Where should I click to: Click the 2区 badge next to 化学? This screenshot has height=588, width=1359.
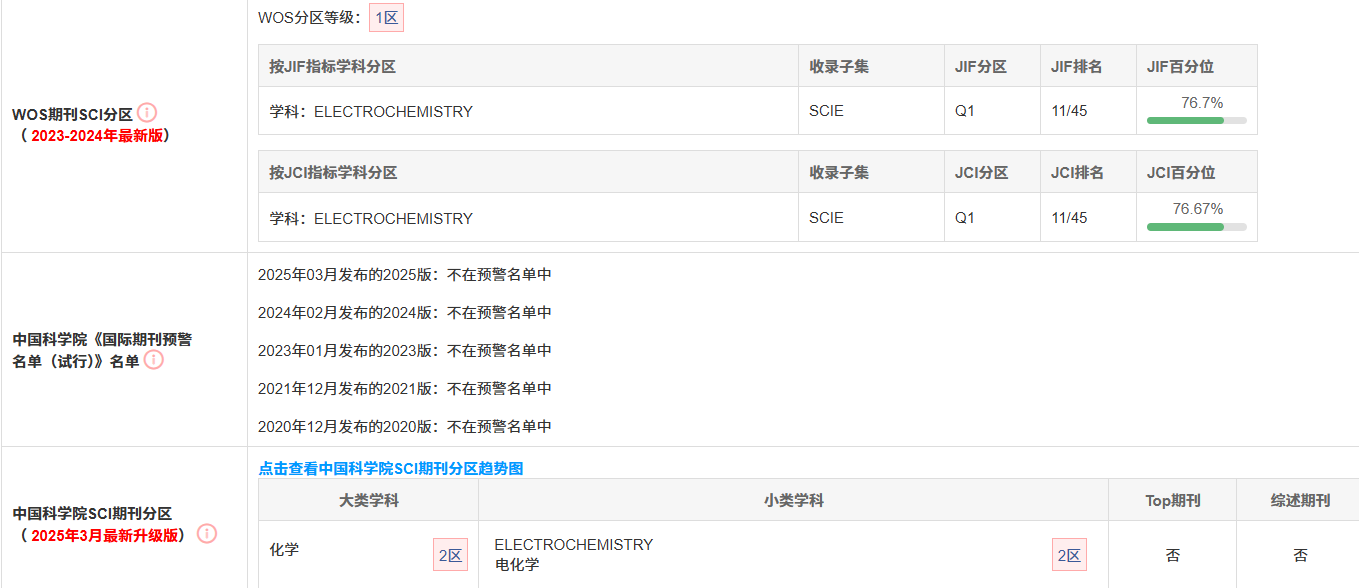(450, 555)
